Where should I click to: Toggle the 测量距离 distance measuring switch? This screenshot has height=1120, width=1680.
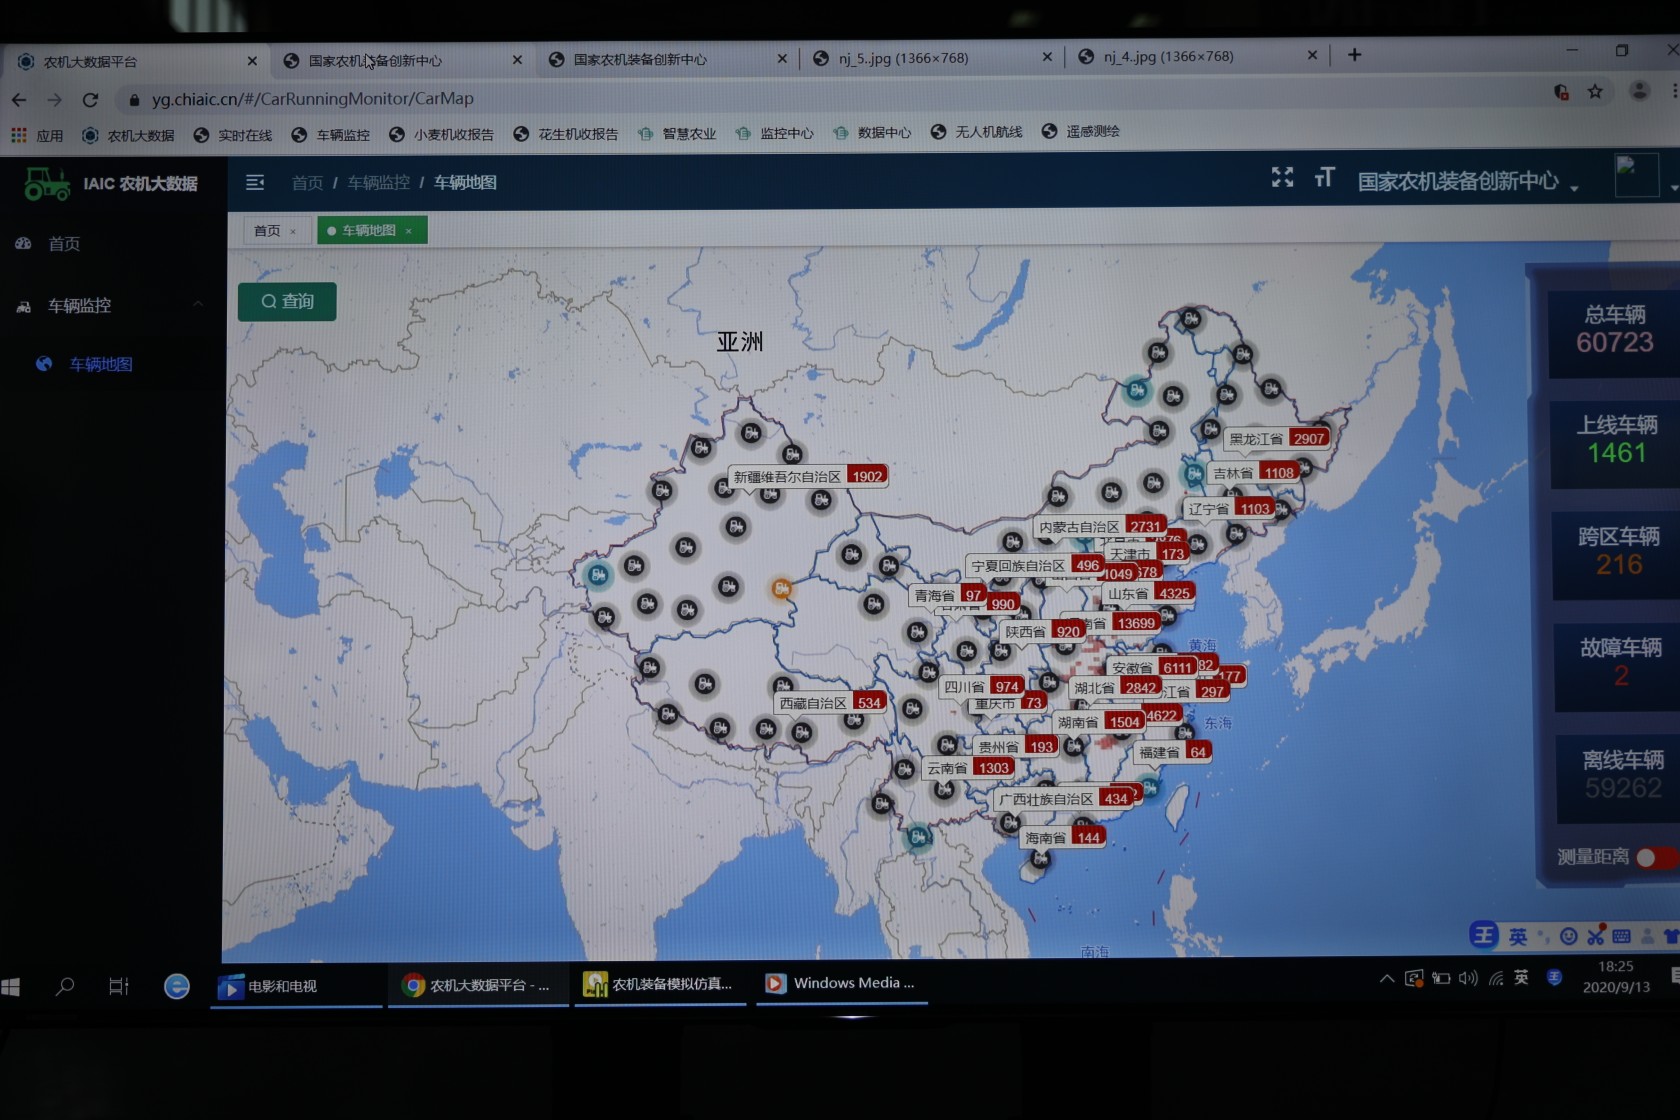click(x=1660, y=858)
